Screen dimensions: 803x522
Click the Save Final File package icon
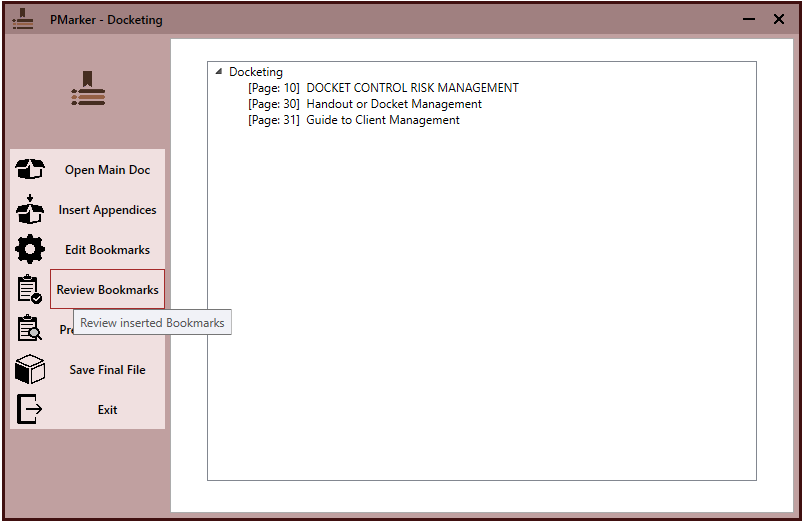click(x=30, y=369)
